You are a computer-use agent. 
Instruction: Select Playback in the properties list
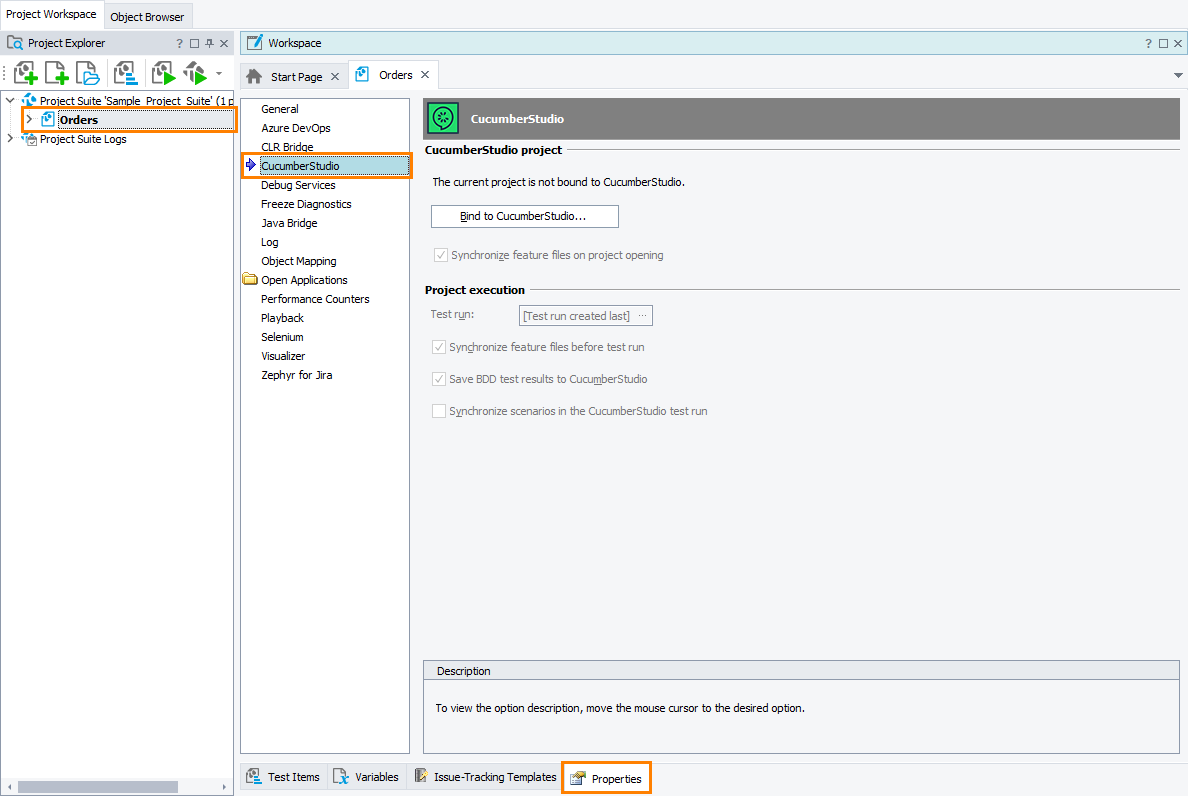point(282,318)
